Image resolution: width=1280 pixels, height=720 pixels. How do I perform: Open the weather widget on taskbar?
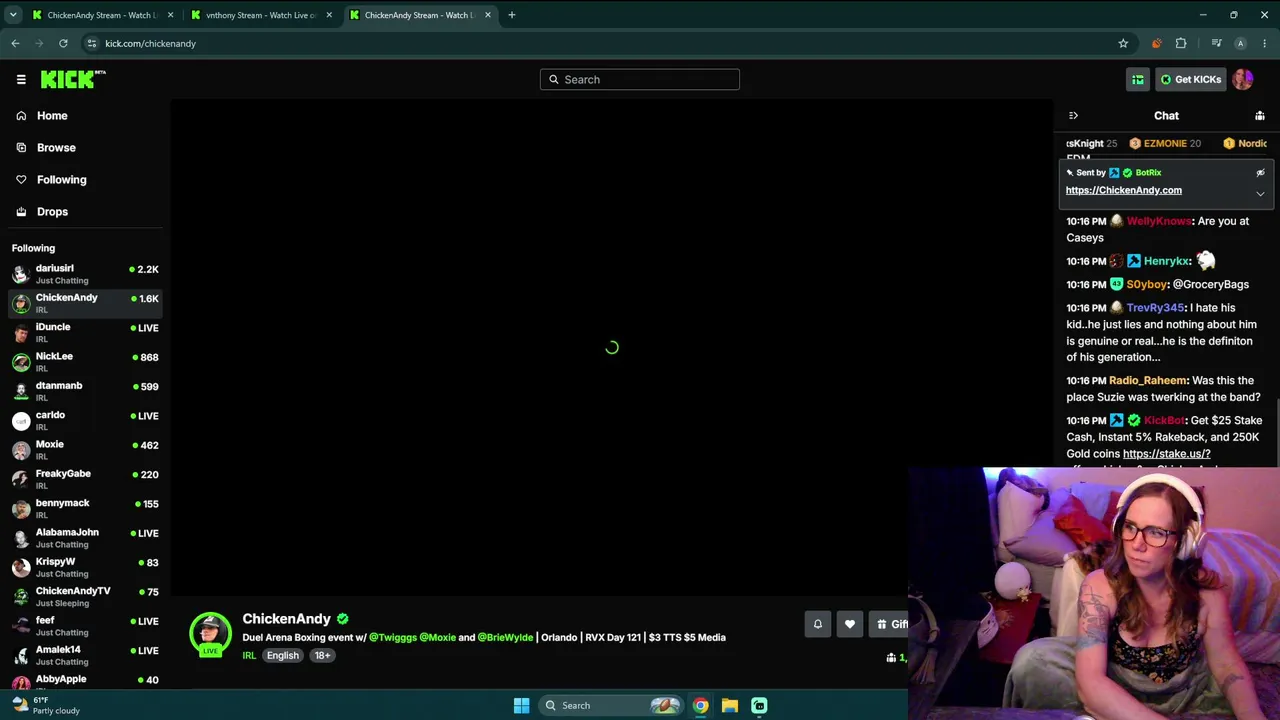click(45, 706)
